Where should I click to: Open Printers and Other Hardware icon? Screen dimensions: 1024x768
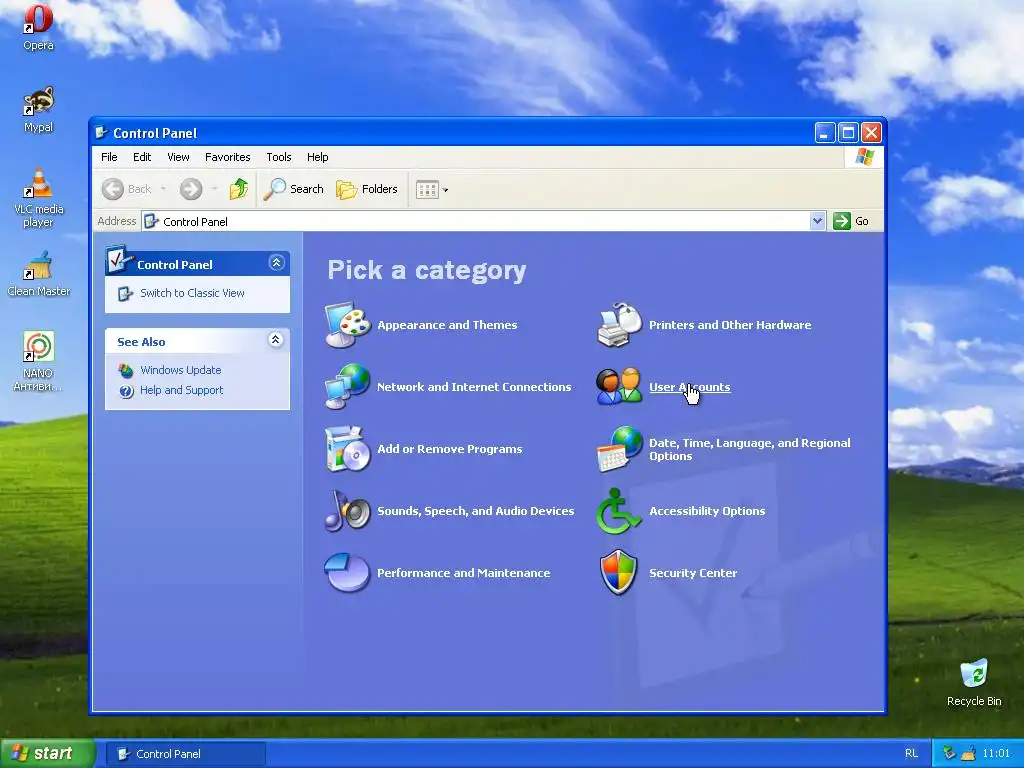pyautogui.click(x=620, y=325)
